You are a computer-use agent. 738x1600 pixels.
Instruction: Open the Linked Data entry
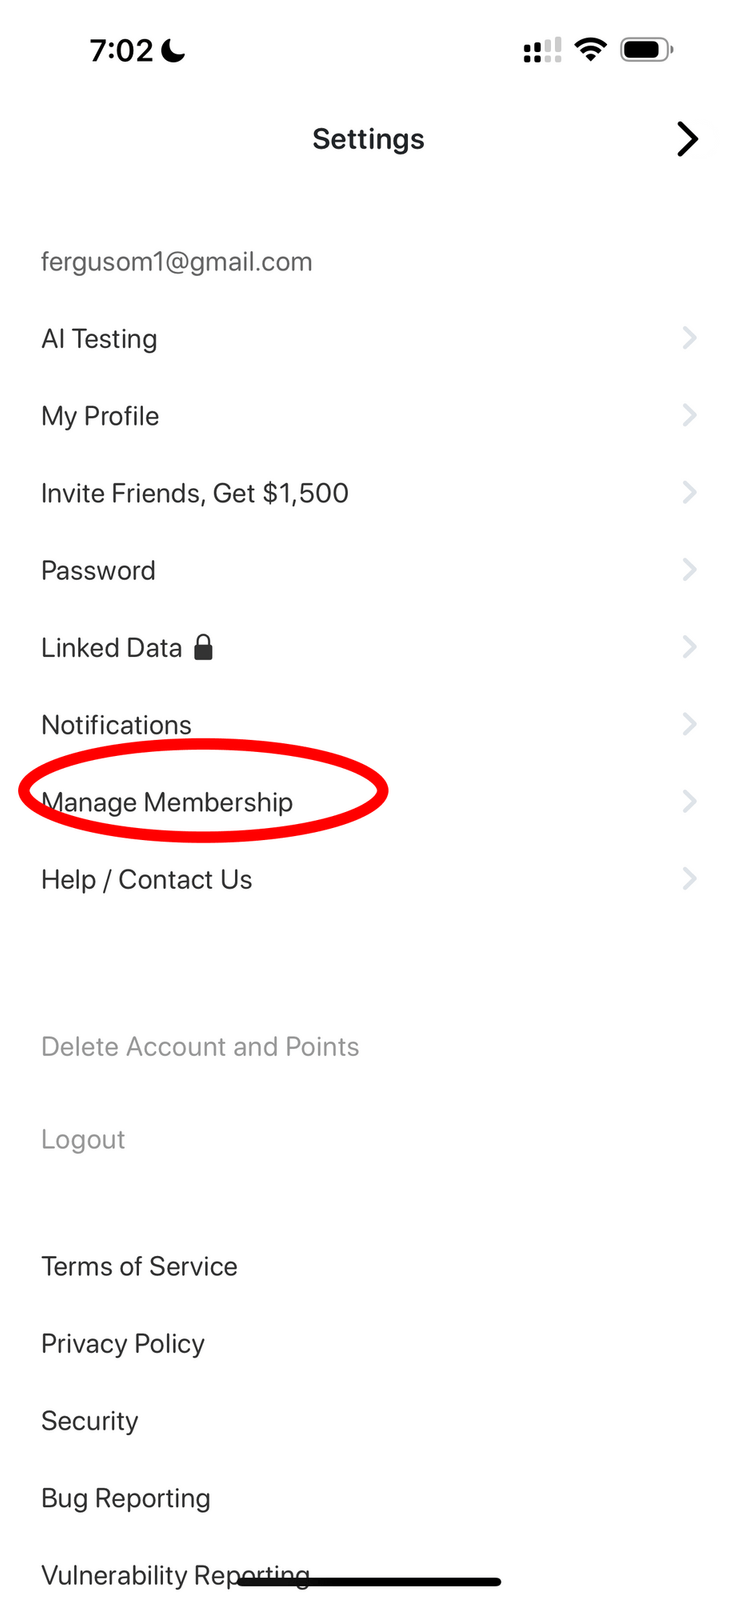click(x=368, y=647)
